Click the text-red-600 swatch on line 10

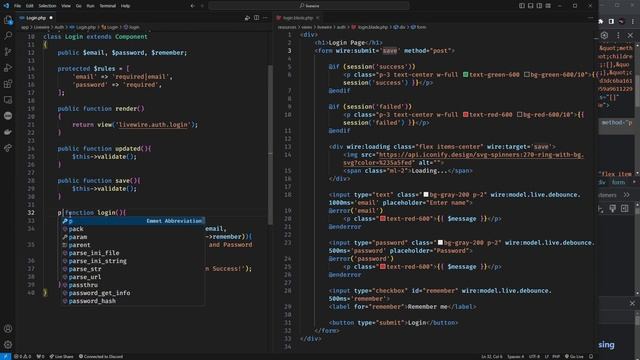click(x=465, y=115)
